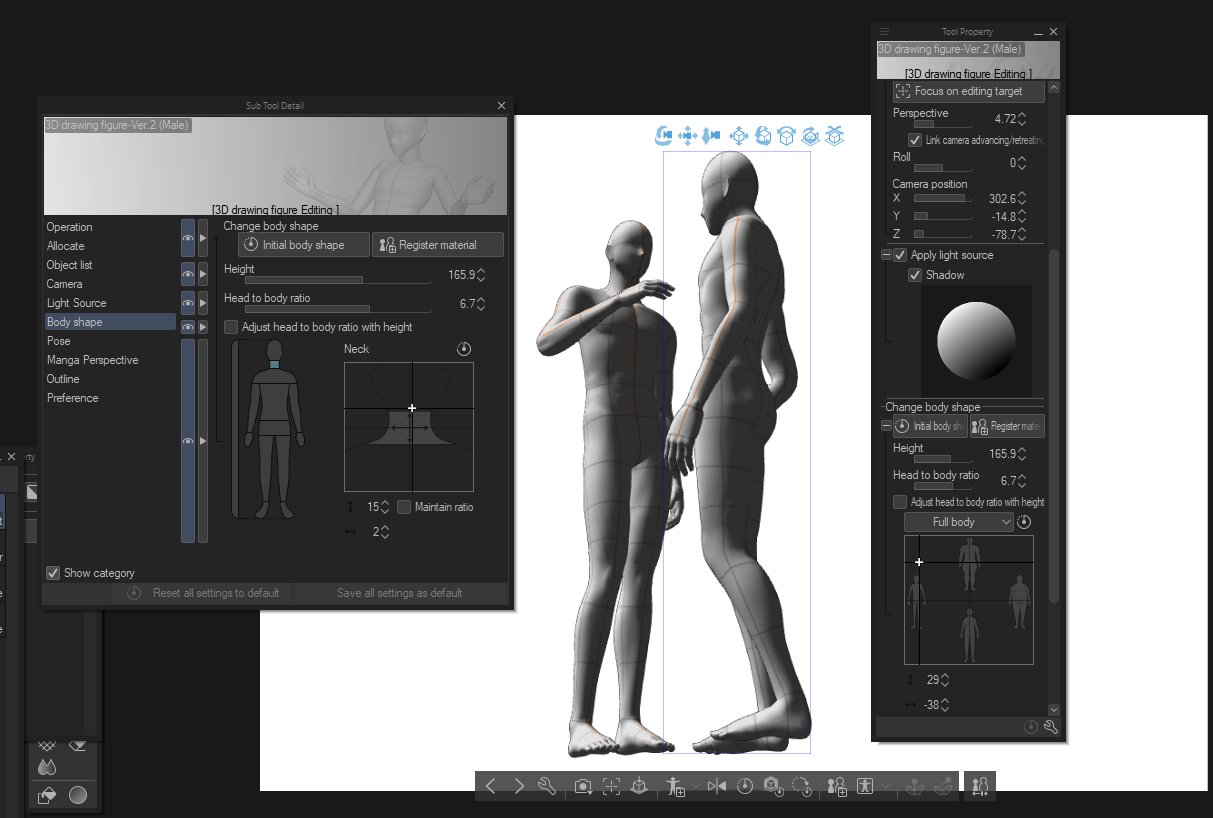Click Camera position X stepper
Screen dimensions: 1213x818
pos(1022,199)
